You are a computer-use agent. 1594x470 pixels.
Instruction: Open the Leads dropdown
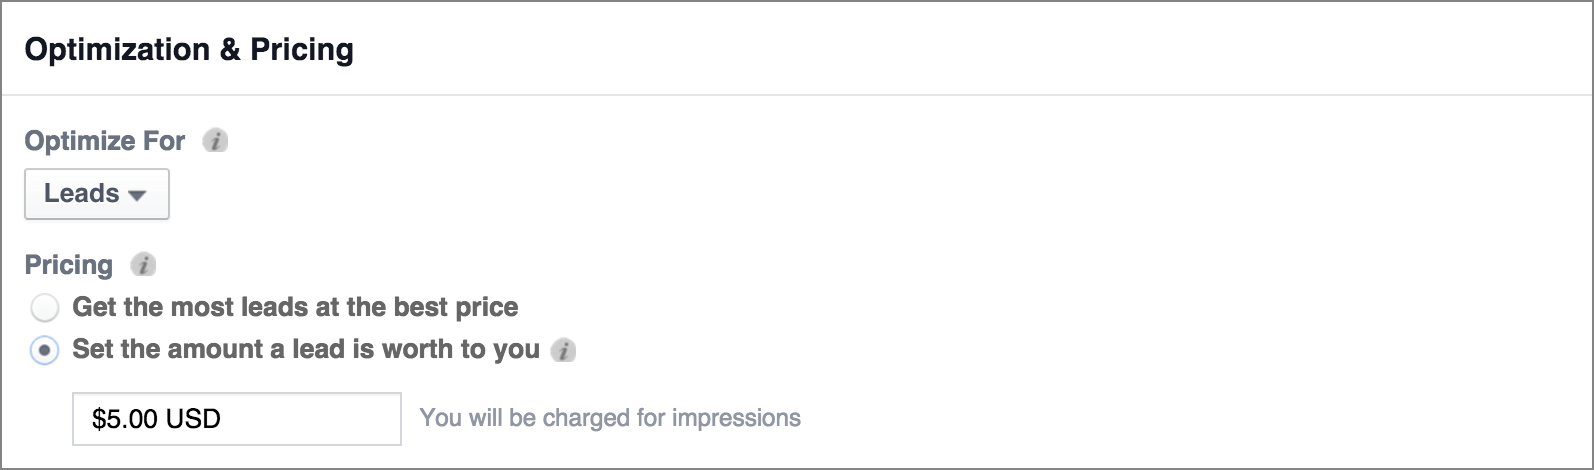pos(96,194)
